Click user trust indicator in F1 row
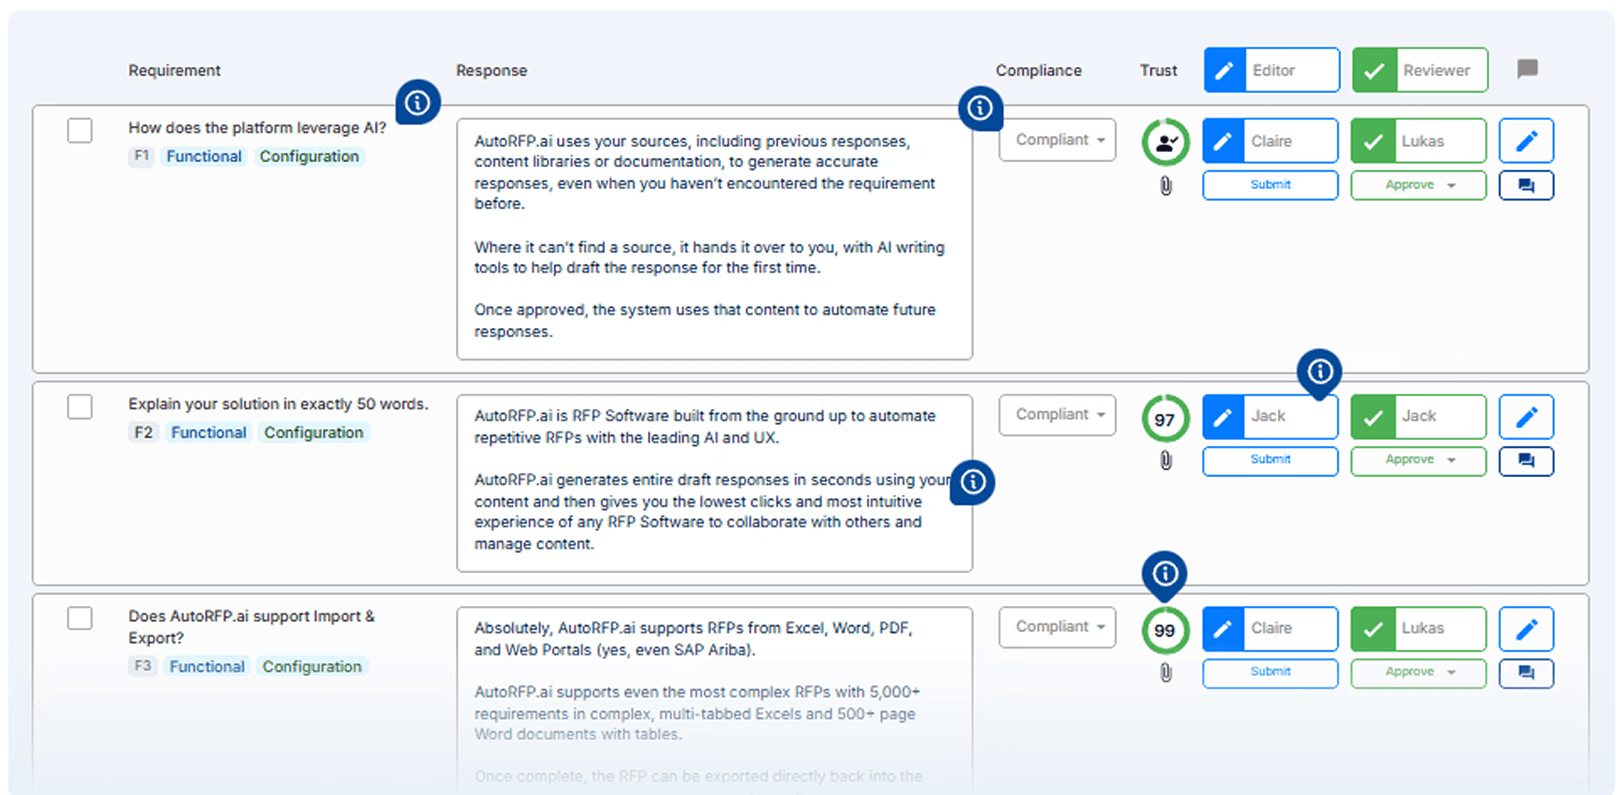1620x795 pixels. (1165, 142)
